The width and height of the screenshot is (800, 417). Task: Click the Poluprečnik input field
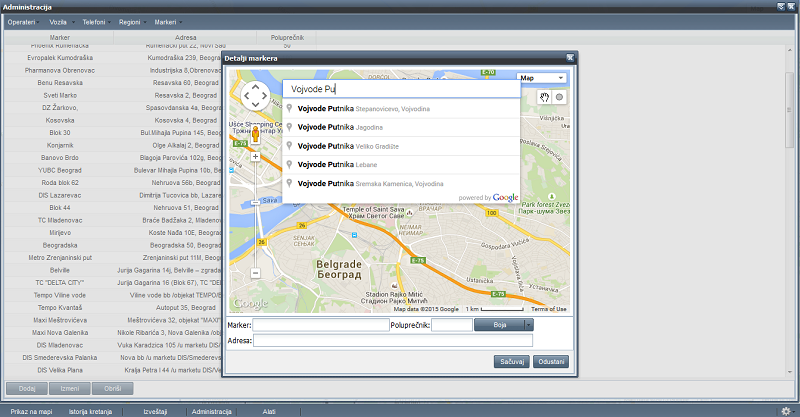(x=452, y=325)
